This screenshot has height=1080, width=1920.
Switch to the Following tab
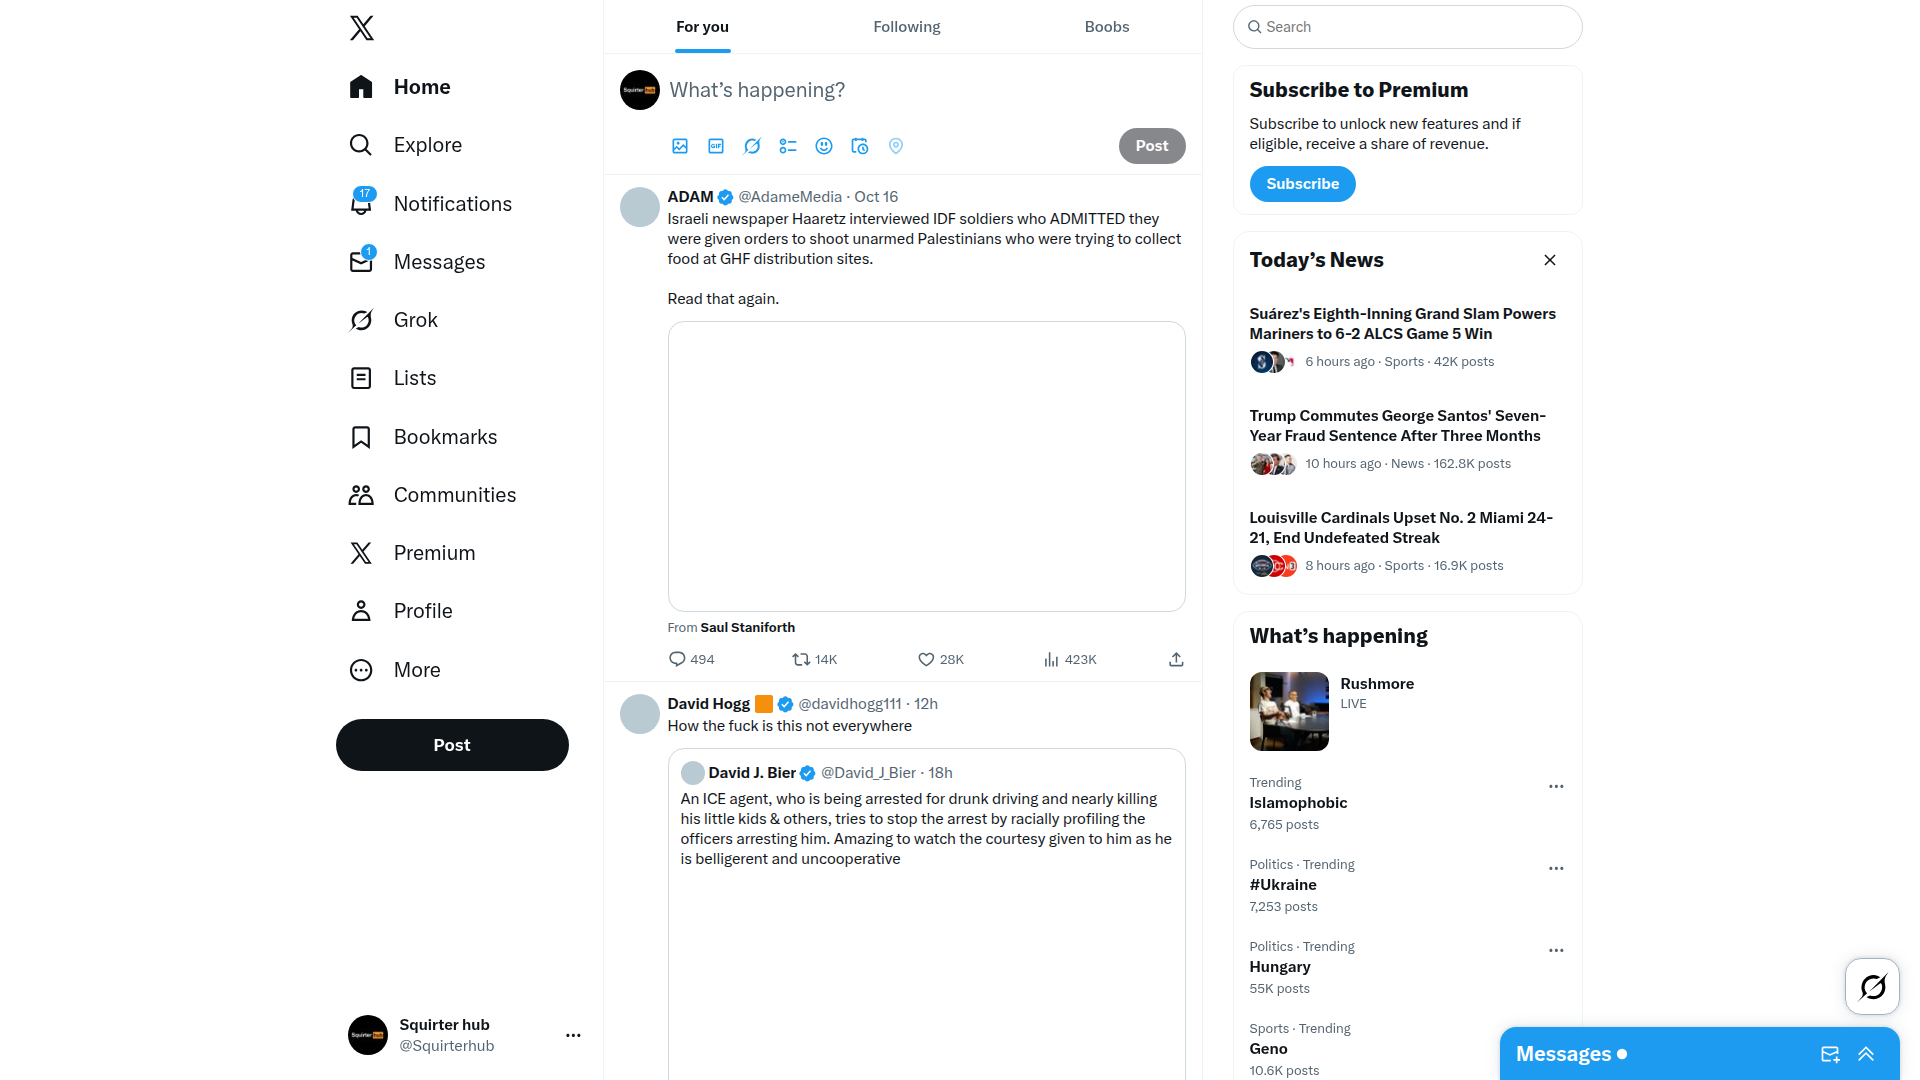click(906, 27)
